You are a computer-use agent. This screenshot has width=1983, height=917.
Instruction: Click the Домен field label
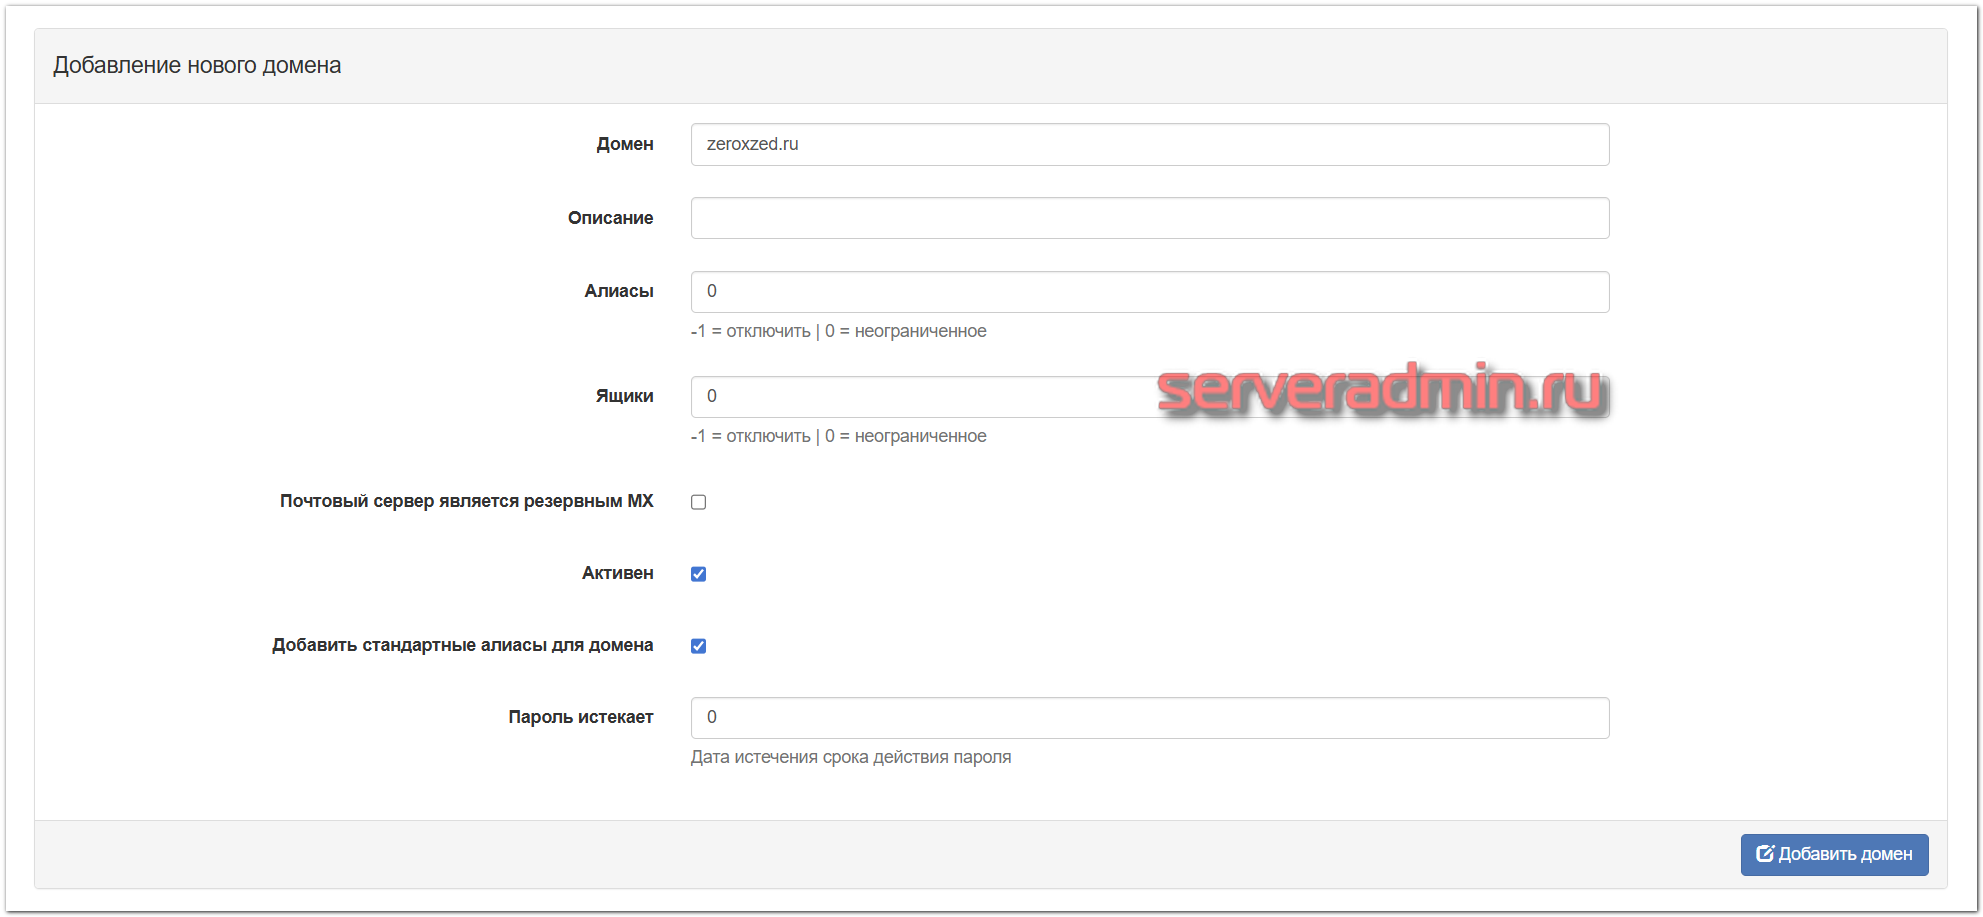(624, 145)
